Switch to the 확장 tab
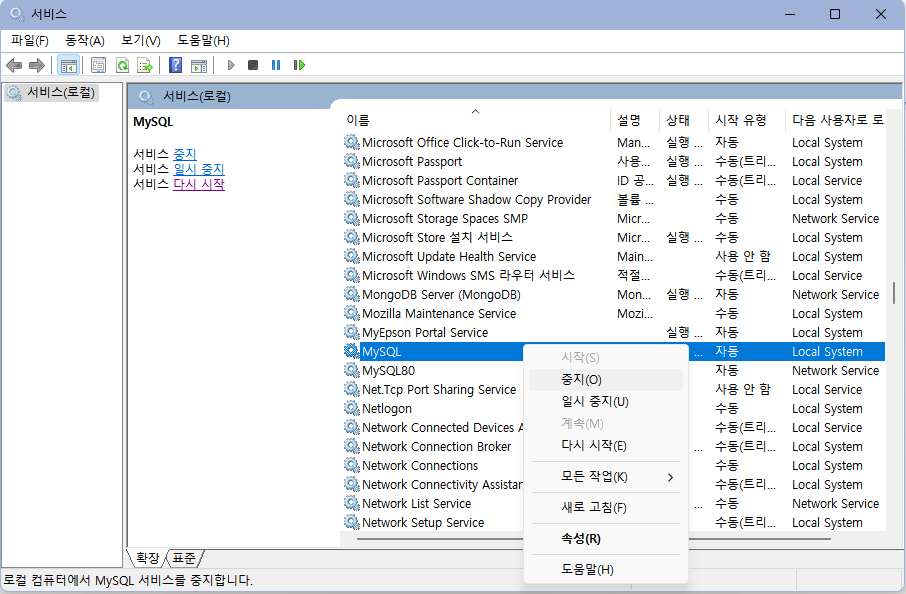 148,558
